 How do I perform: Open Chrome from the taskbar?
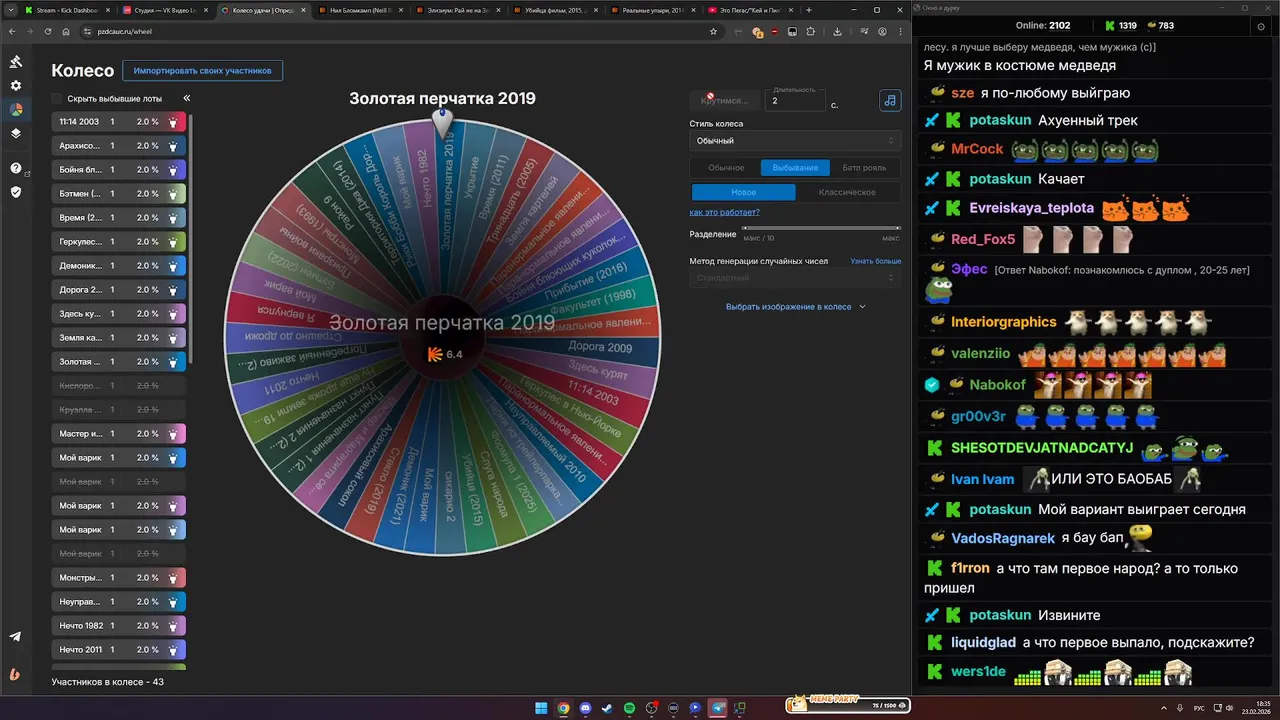pos(563,708)
